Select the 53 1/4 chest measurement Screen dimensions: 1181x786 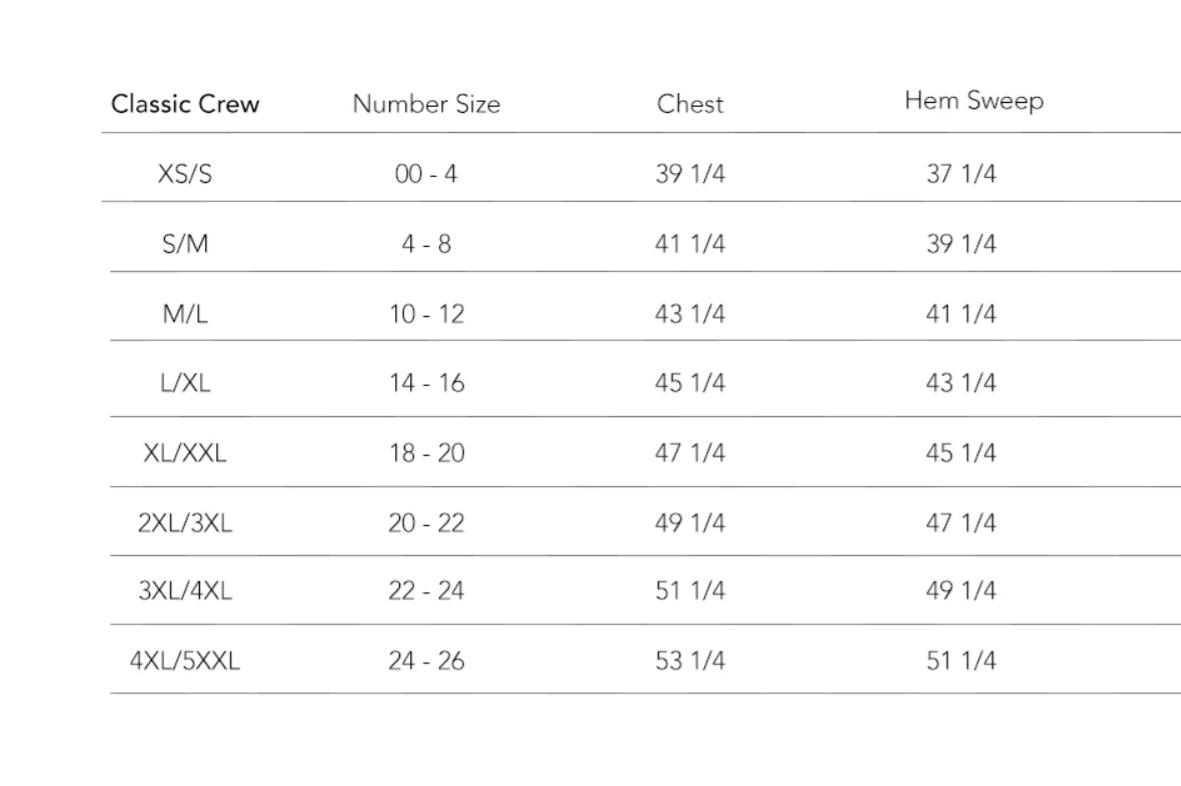pos(690,660)
